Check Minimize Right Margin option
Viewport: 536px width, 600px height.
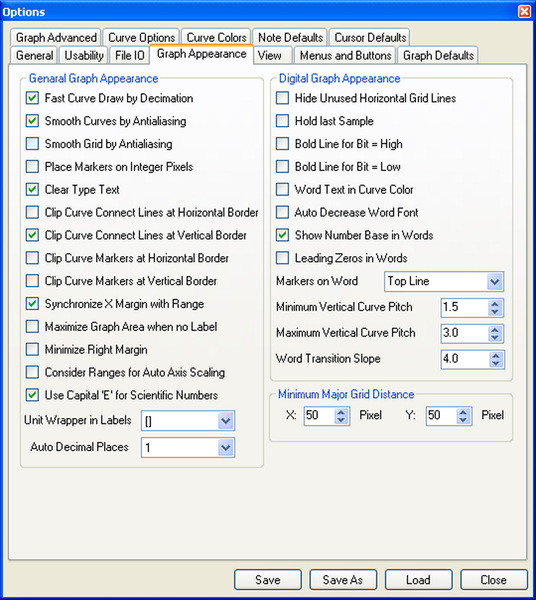(x=32, y=349)
